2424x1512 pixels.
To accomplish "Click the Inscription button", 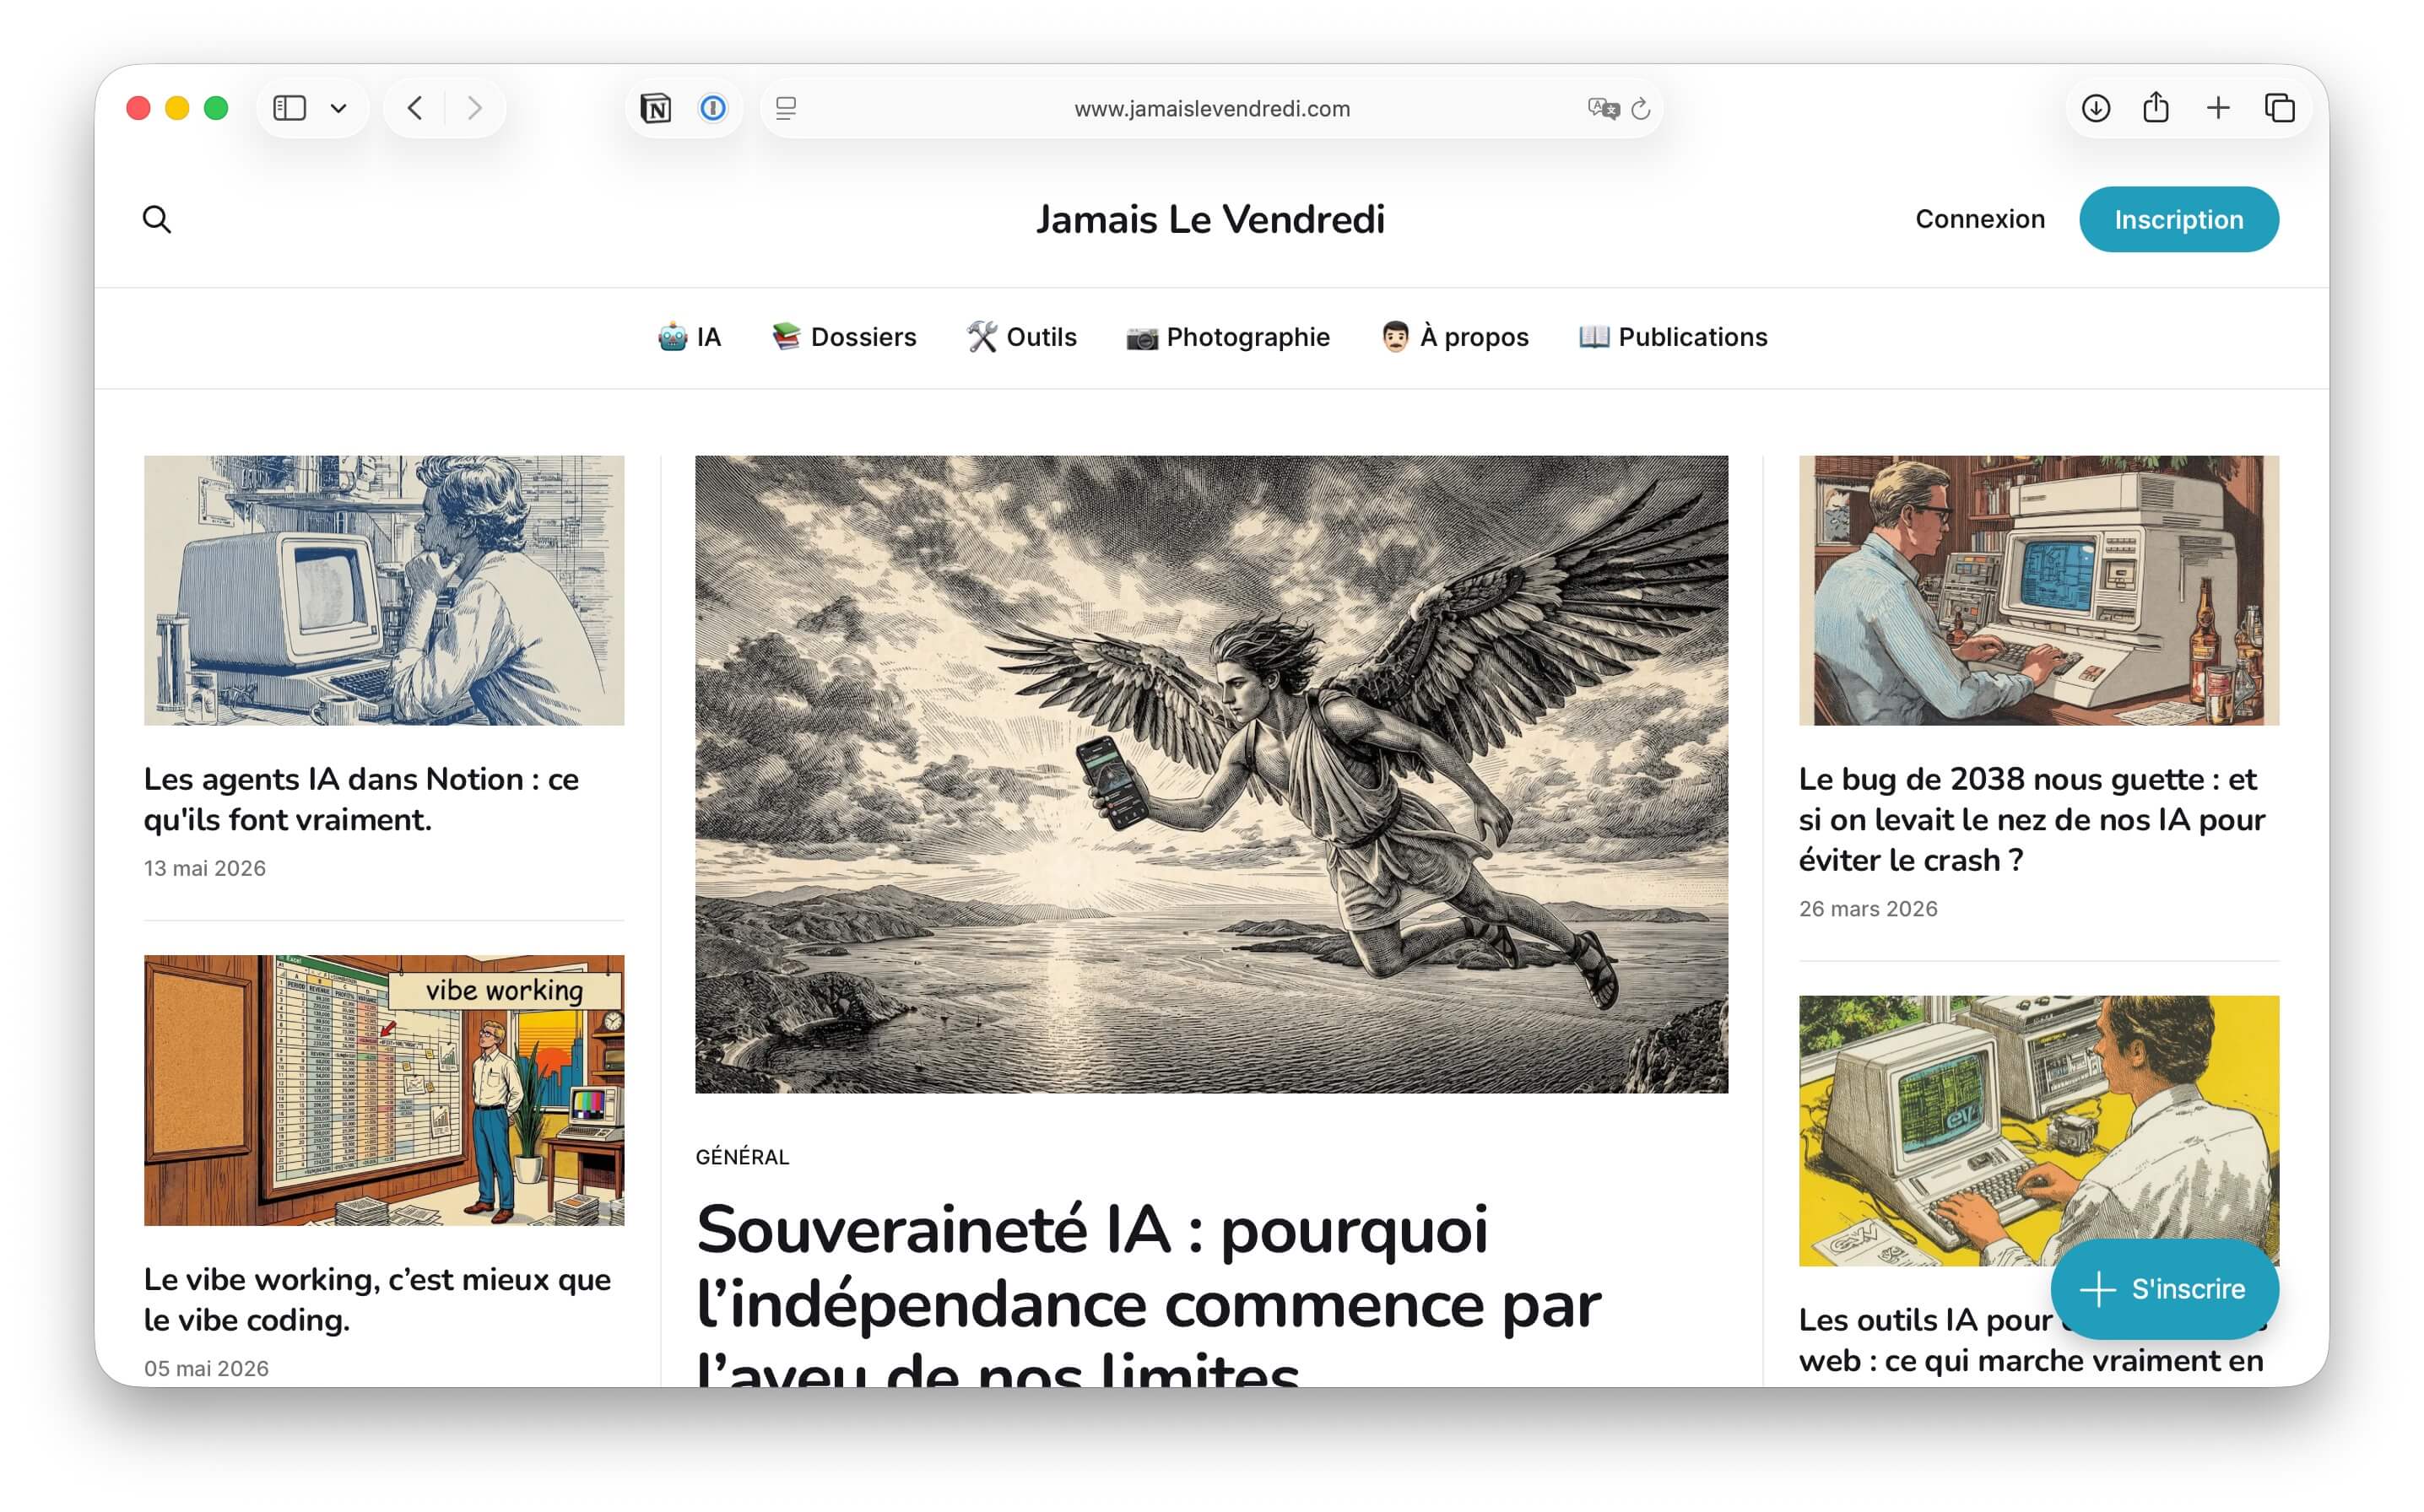I will click(x=2179, y=219).
